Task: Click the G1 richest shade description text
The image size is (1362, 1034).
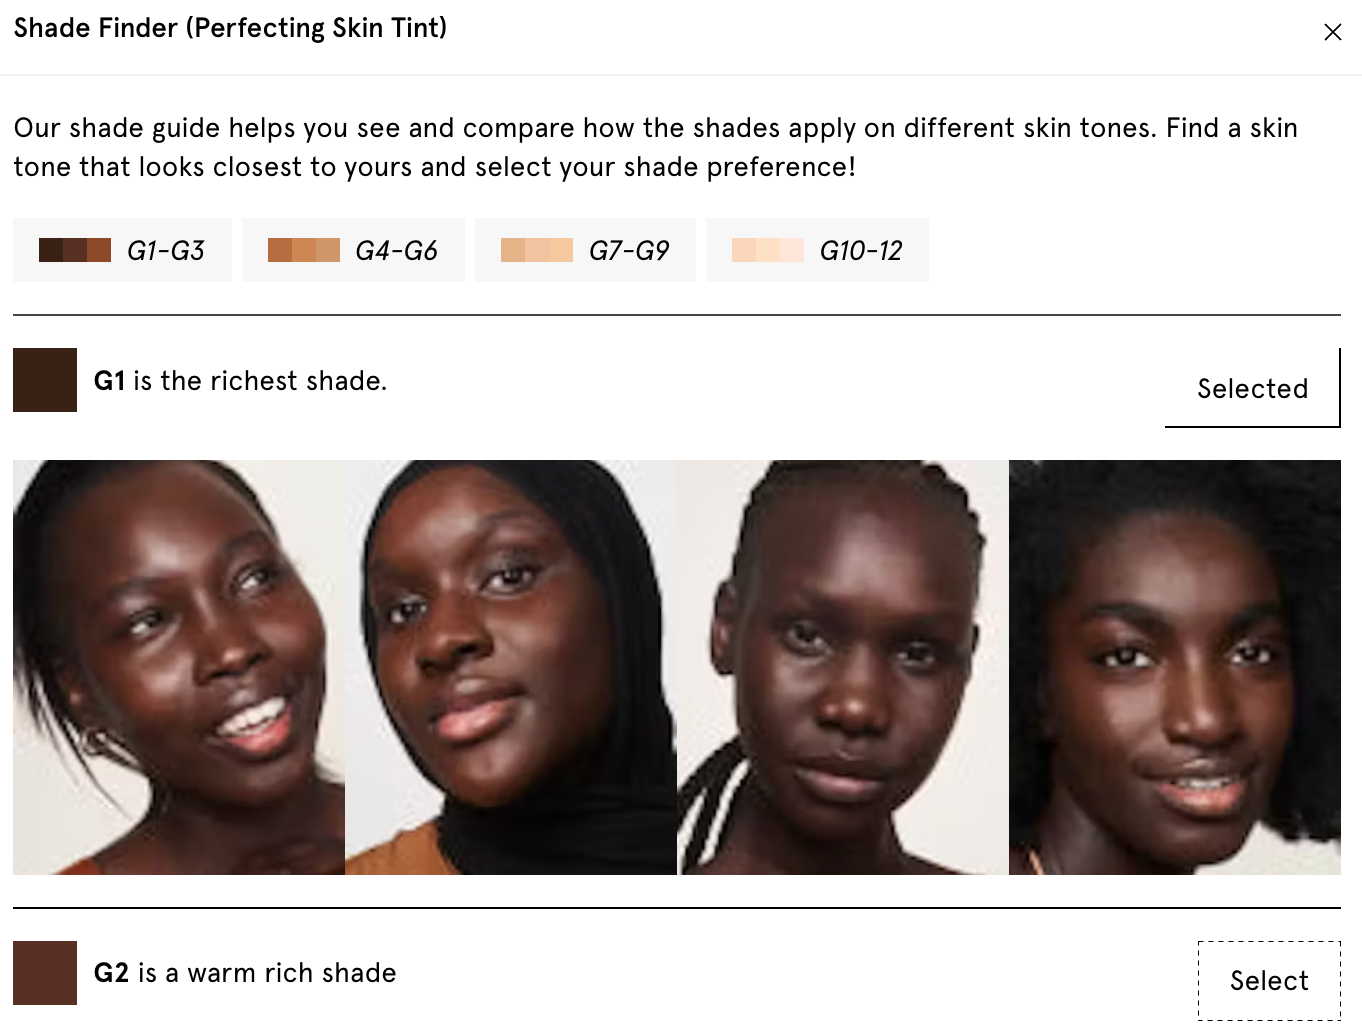Action: click(240, 380)
